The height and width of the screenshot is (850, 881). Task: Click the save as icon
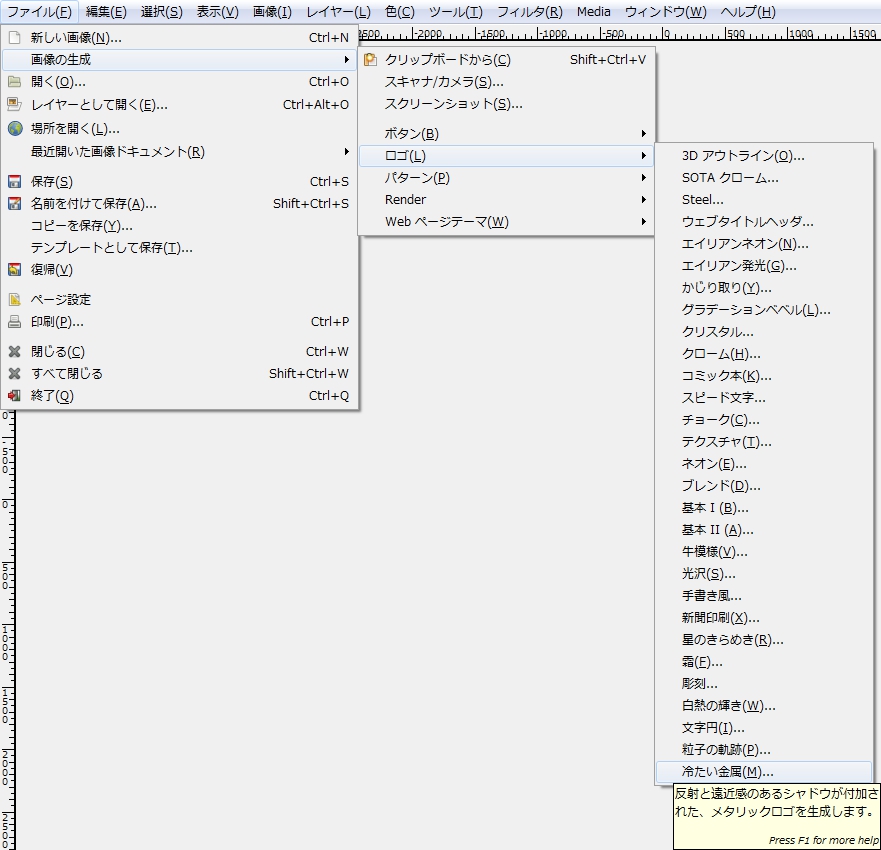(14, 204)
